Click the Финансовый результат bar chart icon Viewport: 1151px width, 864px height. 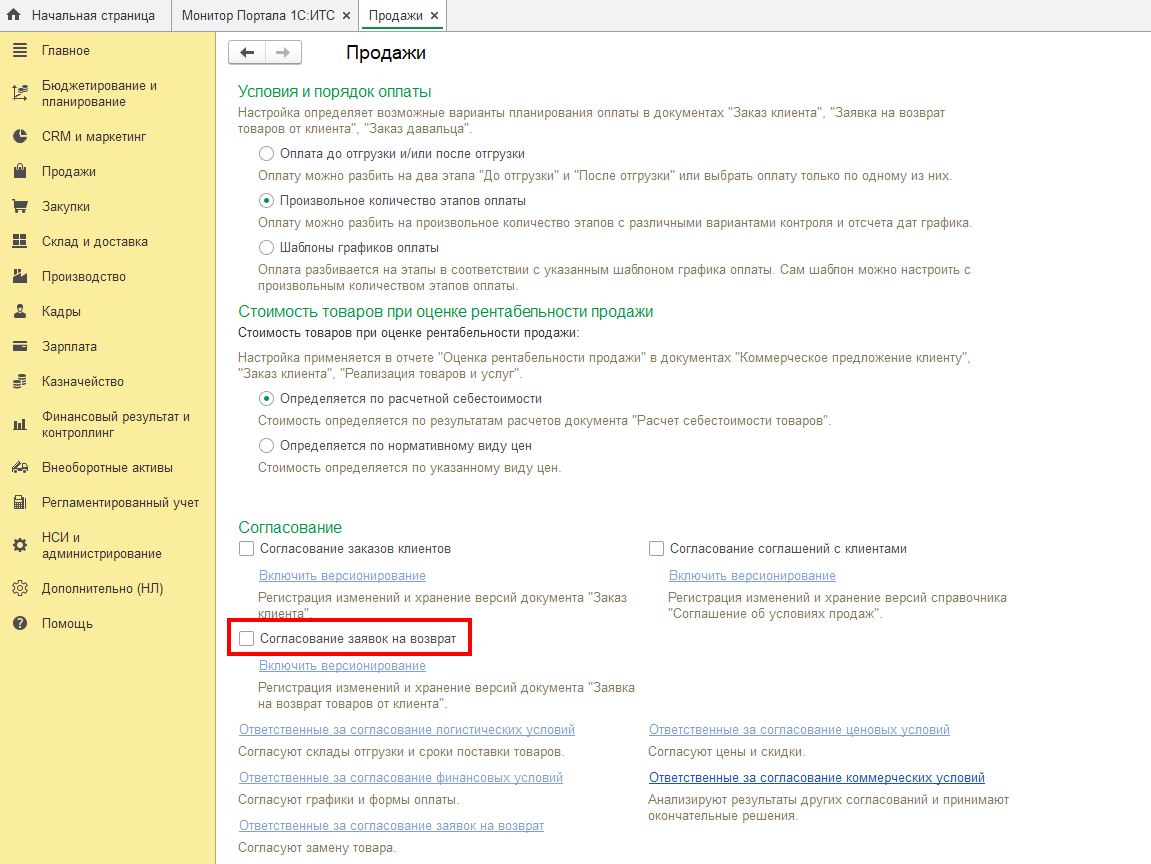coord(20,424)
